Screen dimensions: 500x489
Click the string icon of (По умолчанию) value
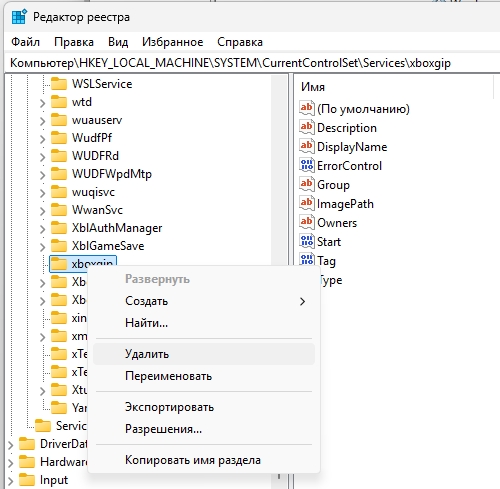point(307,108)
